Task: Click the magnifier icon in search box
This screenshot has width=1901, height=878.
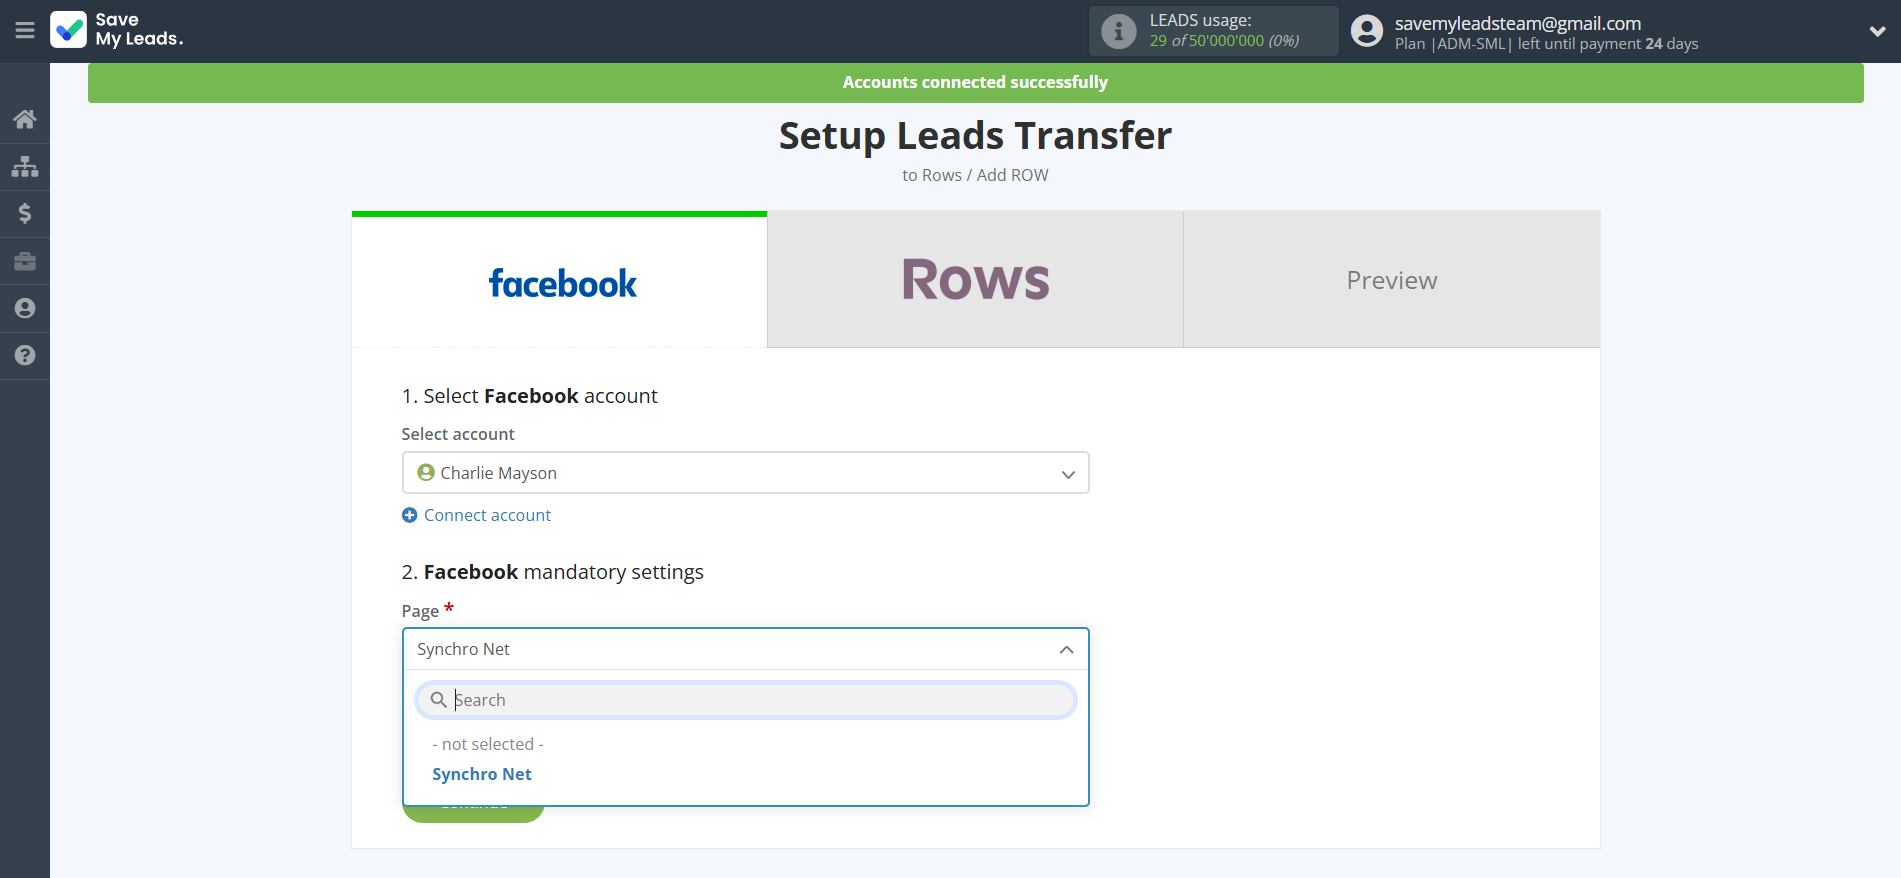Action: (438, 700)
